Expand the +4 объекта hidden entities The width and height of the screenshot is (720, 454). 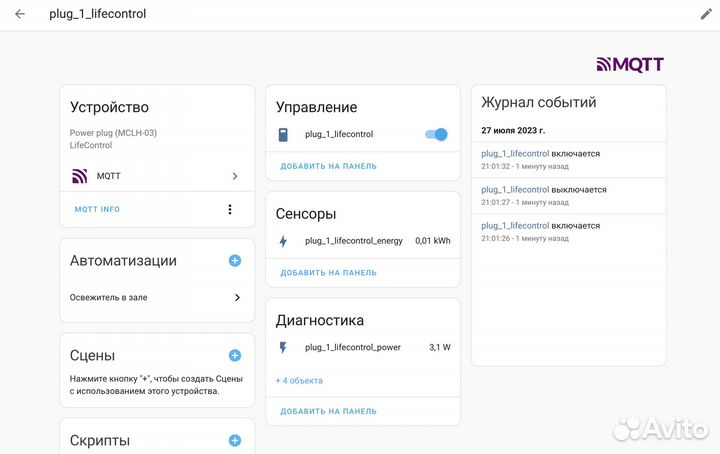pyautogui.click(x=299, y=381)
